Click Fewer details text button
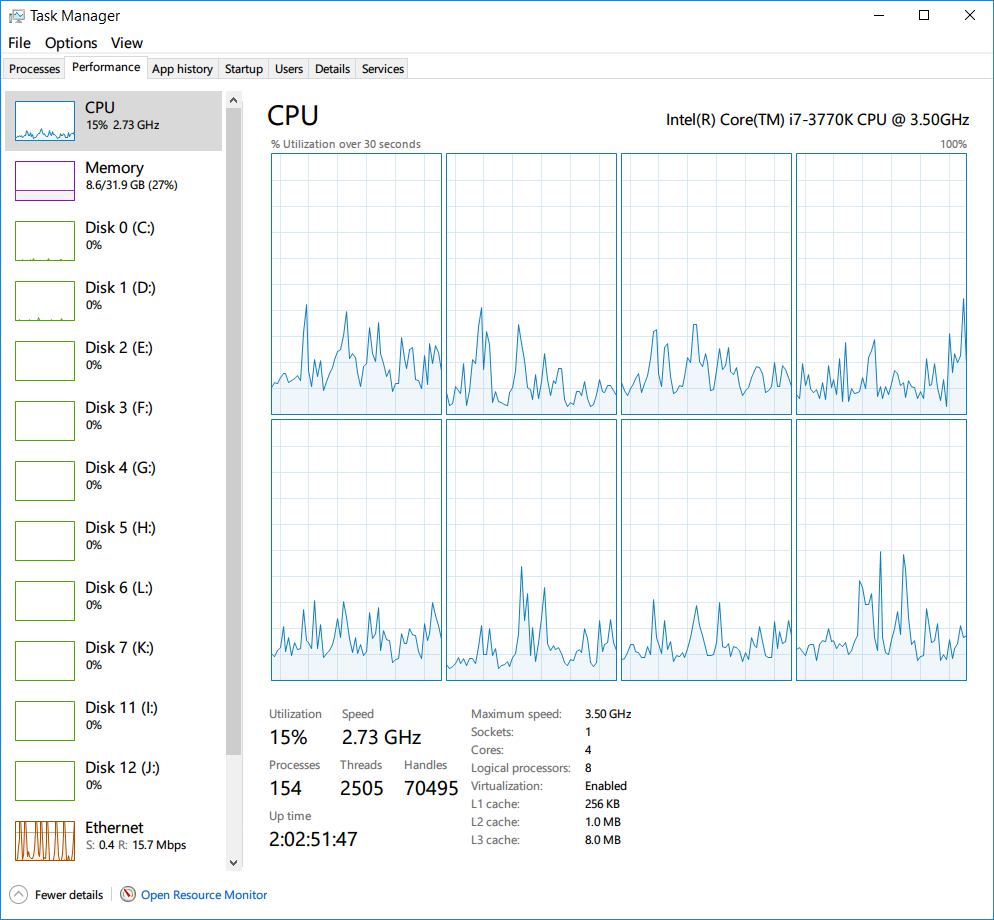 click(x=68, y=895)
